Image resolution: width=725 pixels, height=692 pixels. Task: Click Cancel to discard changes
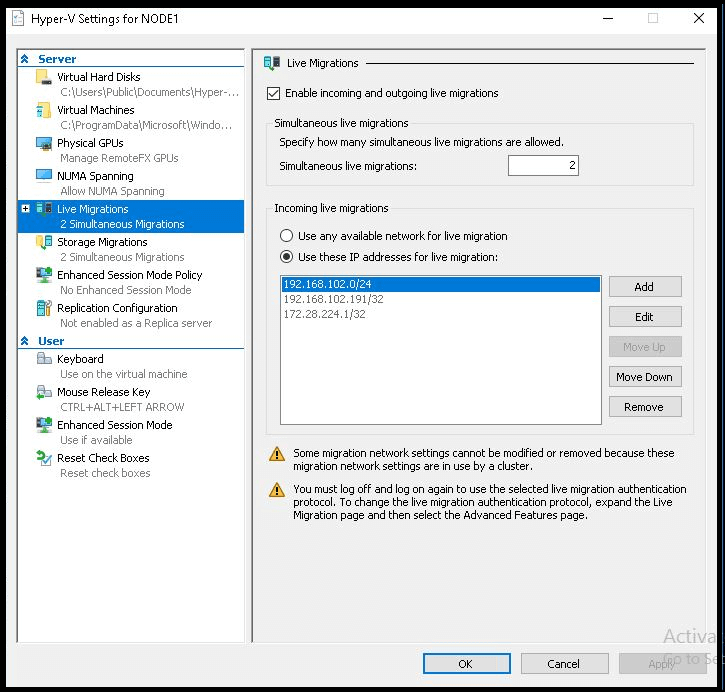[564, 664]
